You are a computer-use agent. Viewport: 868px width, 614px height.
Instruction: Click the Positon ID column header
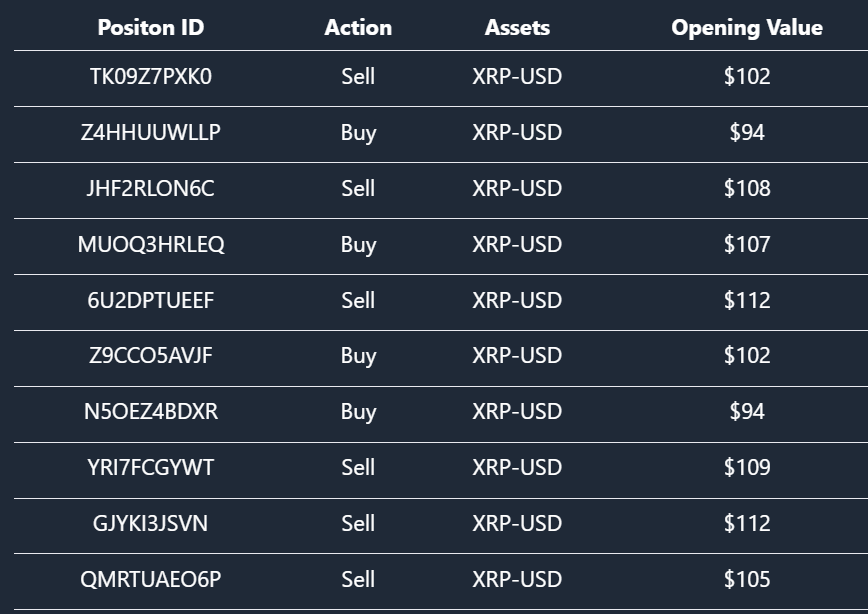coord(150,28)
